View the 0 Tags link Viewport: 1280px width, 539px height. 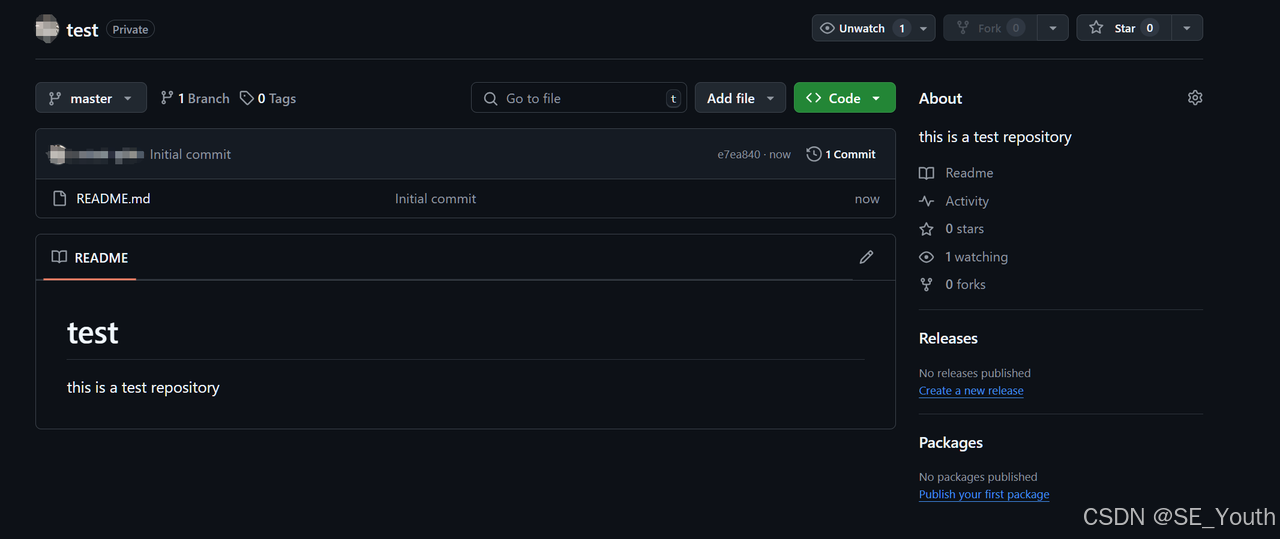268,98
